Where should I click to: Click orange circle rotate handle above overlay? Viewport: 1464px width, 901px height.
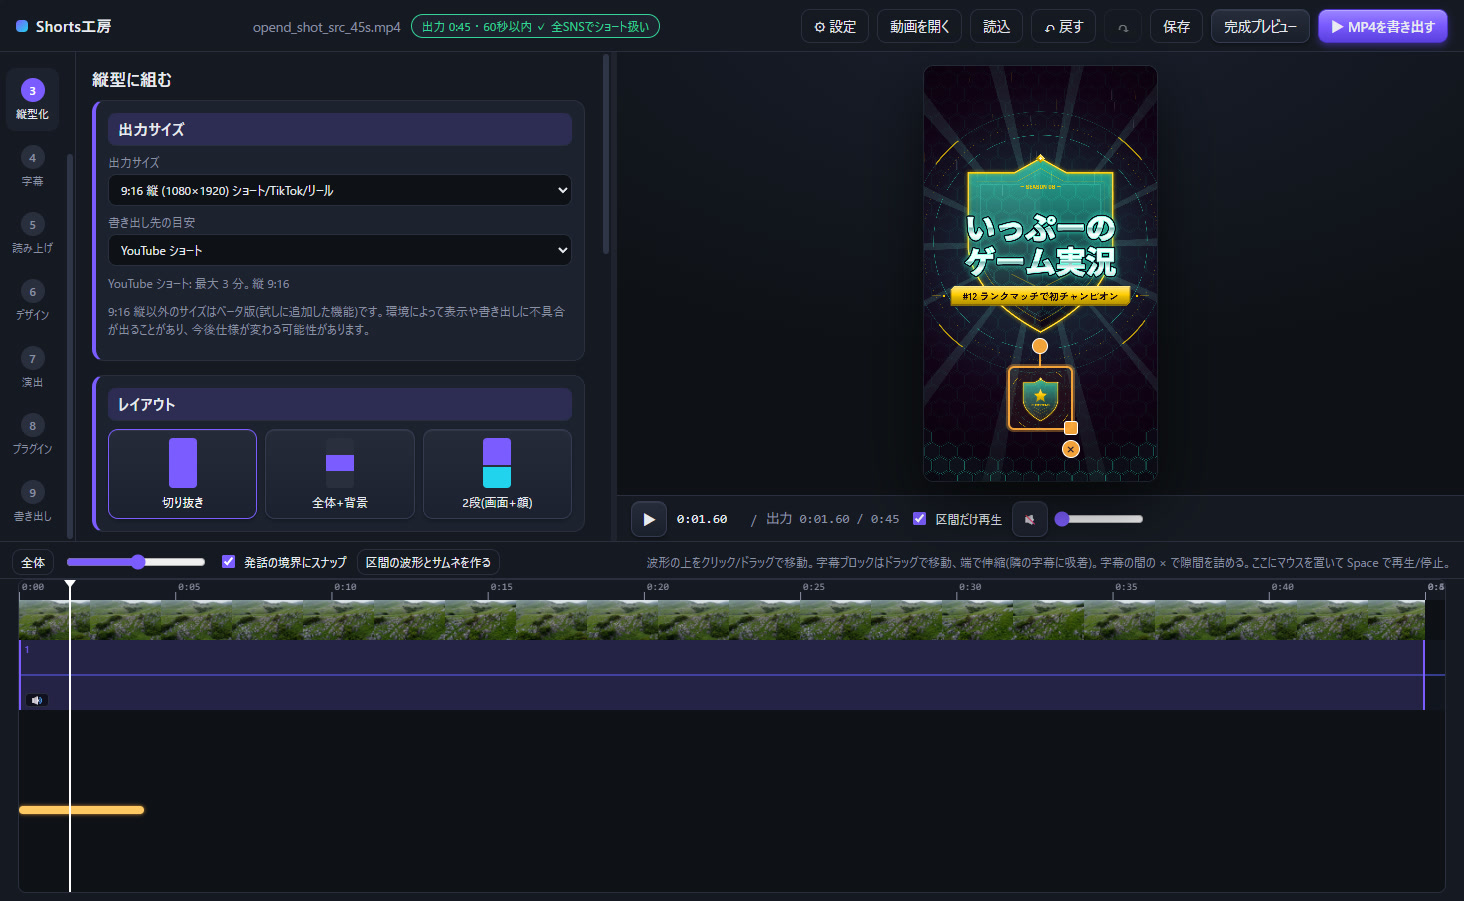point(1040,346)
